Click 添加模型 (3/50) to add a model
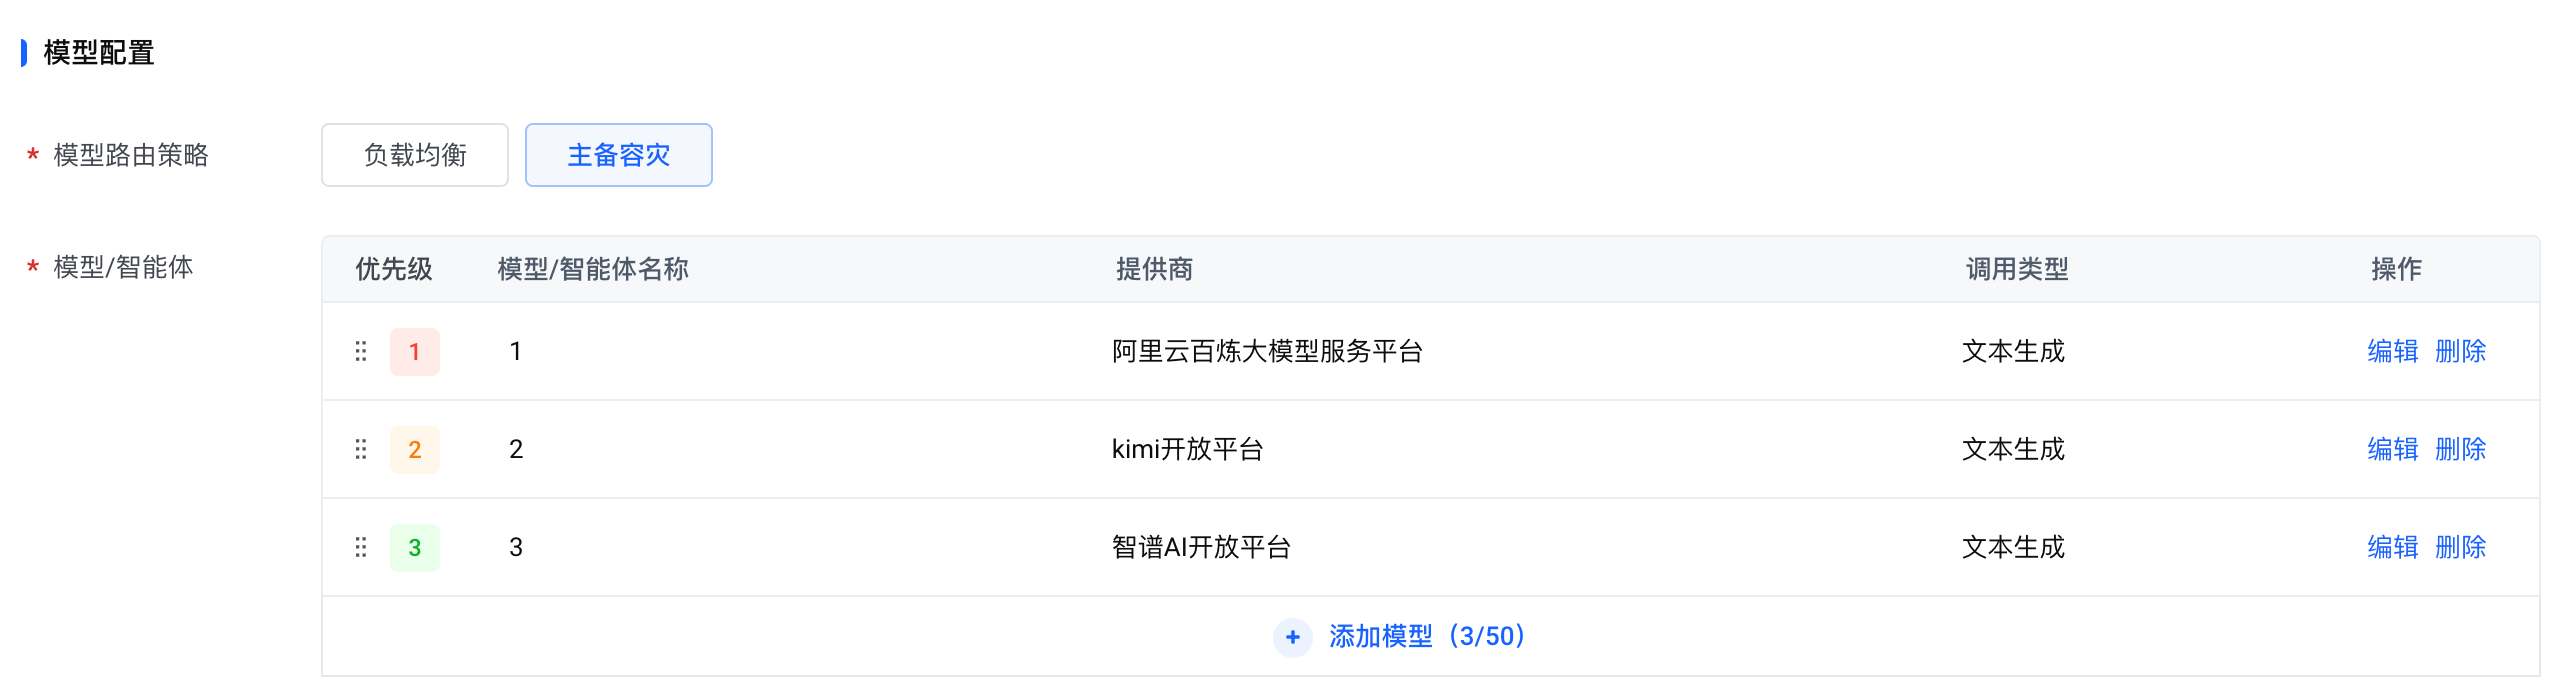Image resolution: width=2558 pixels, height=698 pixels. [1426, 637]
